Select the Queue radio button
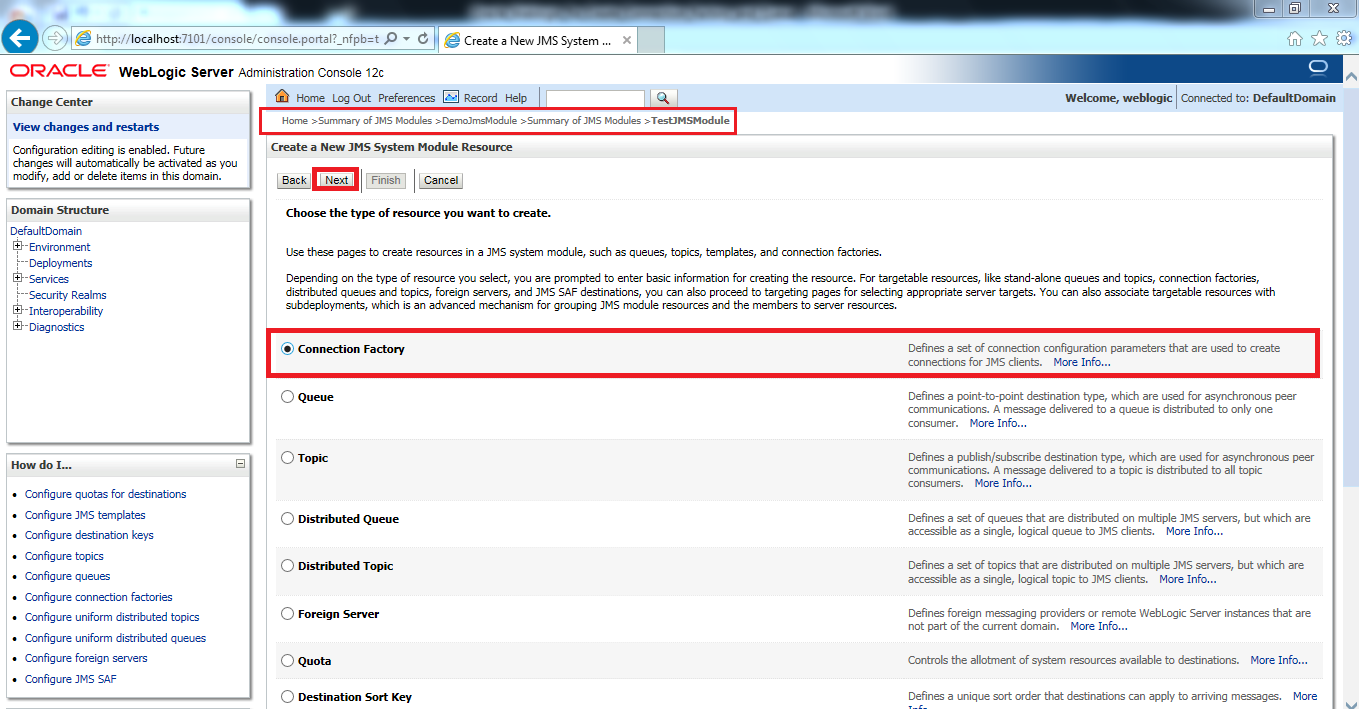 [x=288, y=397]
